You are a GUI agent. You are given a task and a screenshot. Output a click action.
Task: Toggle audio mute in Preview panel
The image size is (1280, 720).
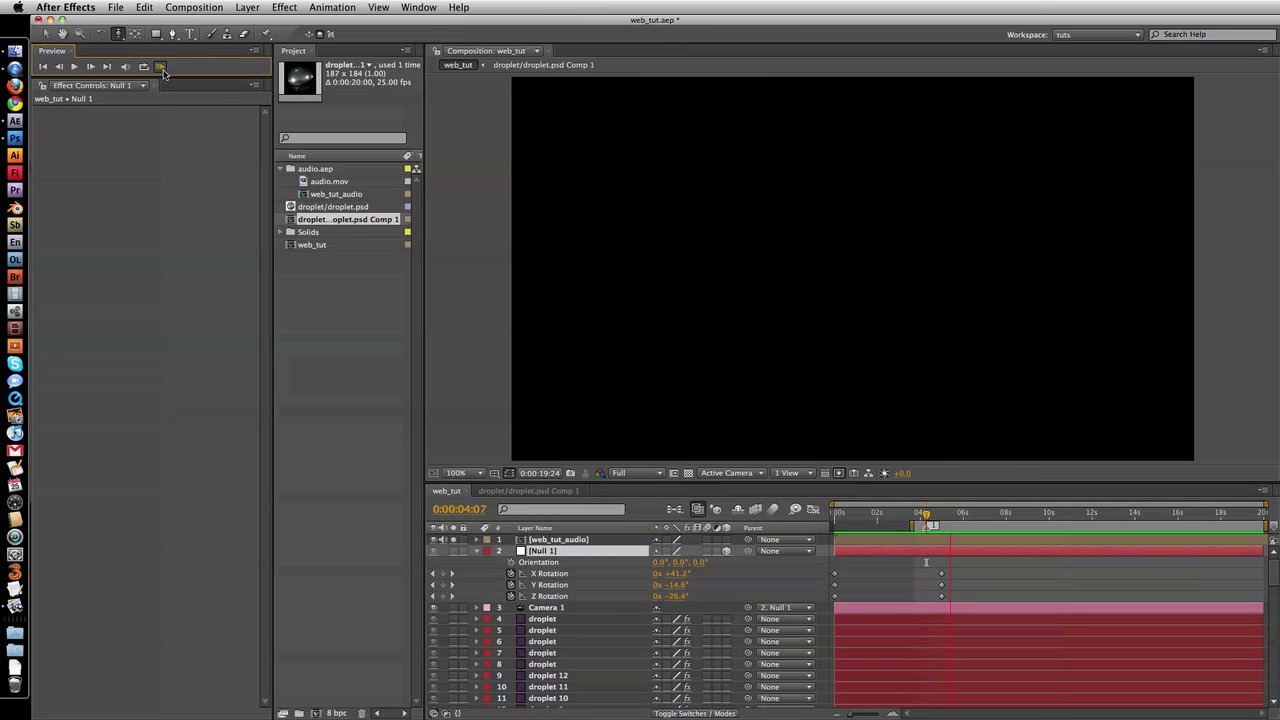click(x=125, y=67)
